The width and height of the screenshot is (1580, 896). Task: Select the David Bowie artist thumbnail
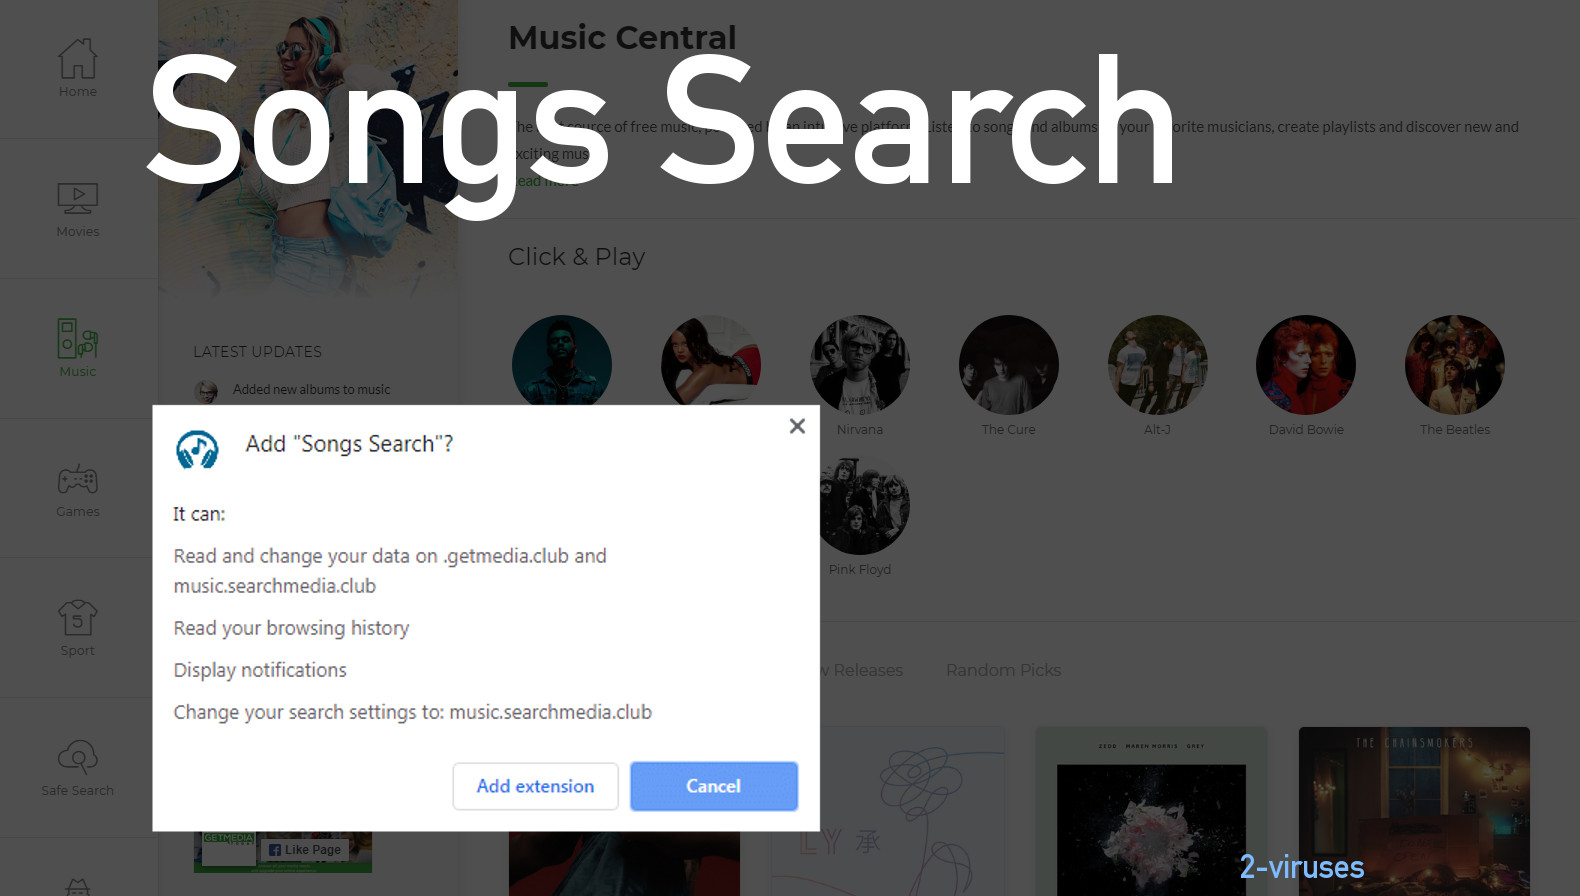(x=1305, y=365)
